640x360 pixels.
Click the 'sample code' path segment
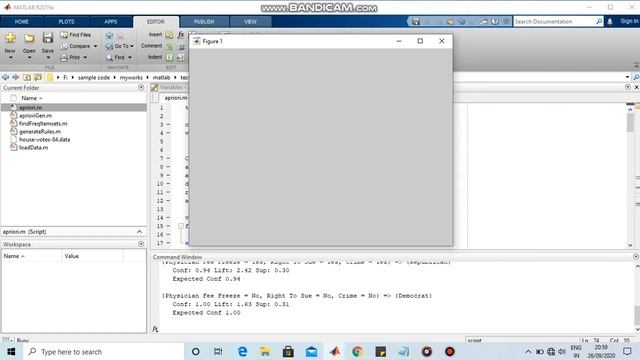pyautogui.click(x=94, y=78)
